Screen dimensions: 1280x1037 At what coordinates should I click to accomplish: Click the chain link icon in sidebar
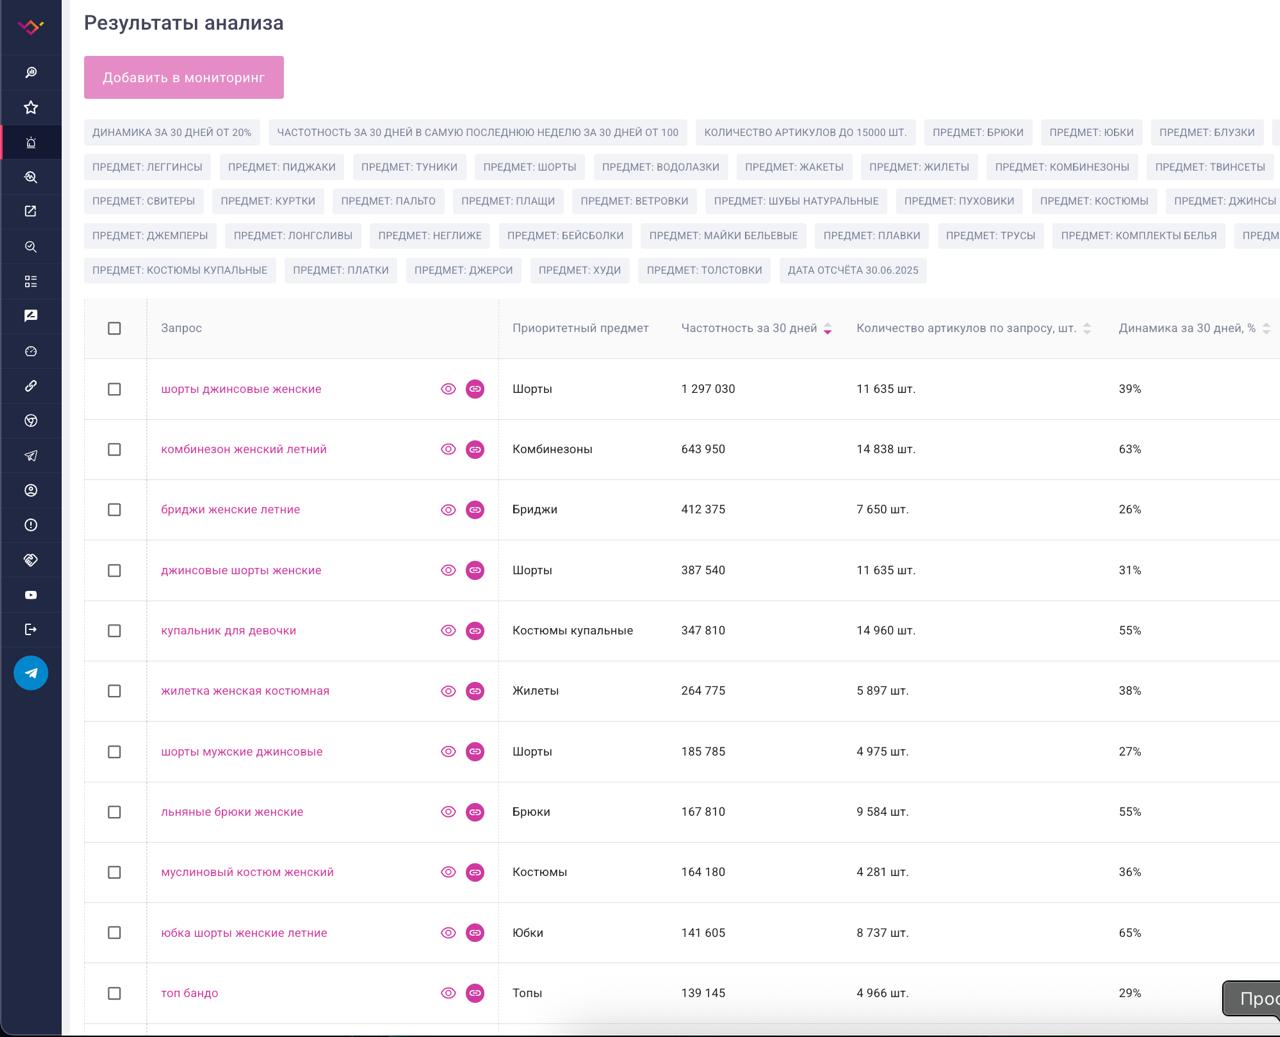31,386
